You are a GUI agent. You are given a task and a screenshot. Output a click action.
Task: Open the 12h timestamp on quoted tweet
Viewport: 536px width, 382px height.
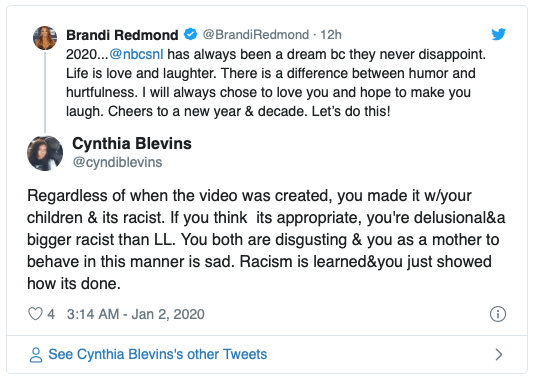coord(331,35)
